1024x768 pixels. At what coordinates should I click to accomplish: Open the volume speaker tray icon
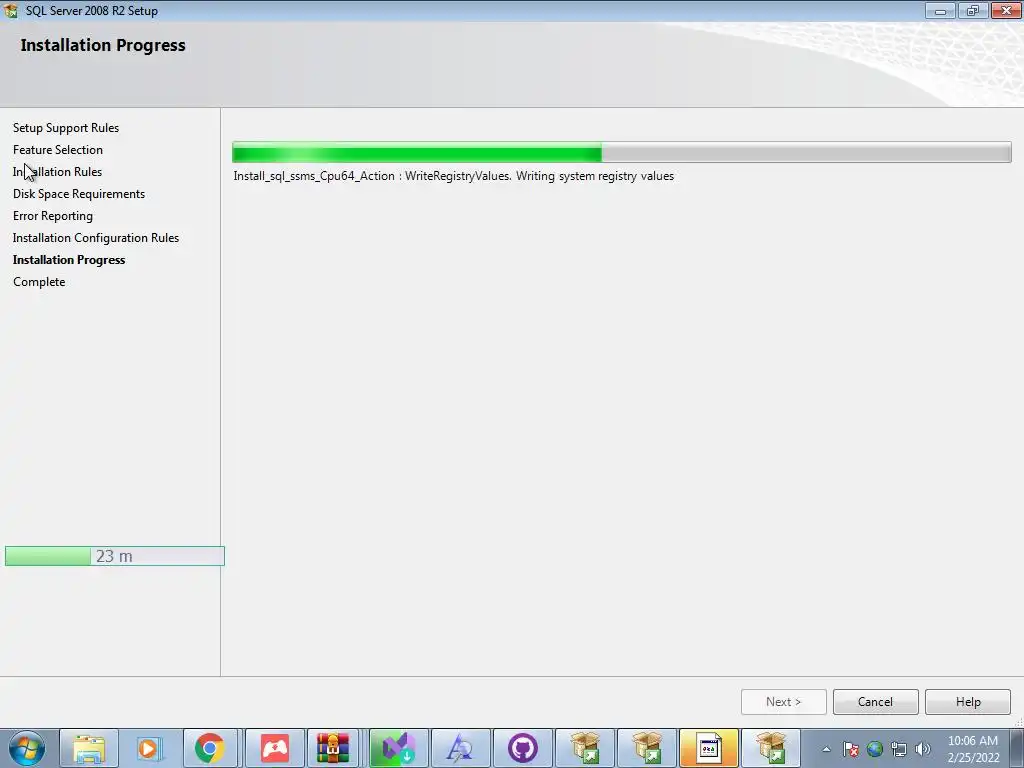click(x=923, y=749)
